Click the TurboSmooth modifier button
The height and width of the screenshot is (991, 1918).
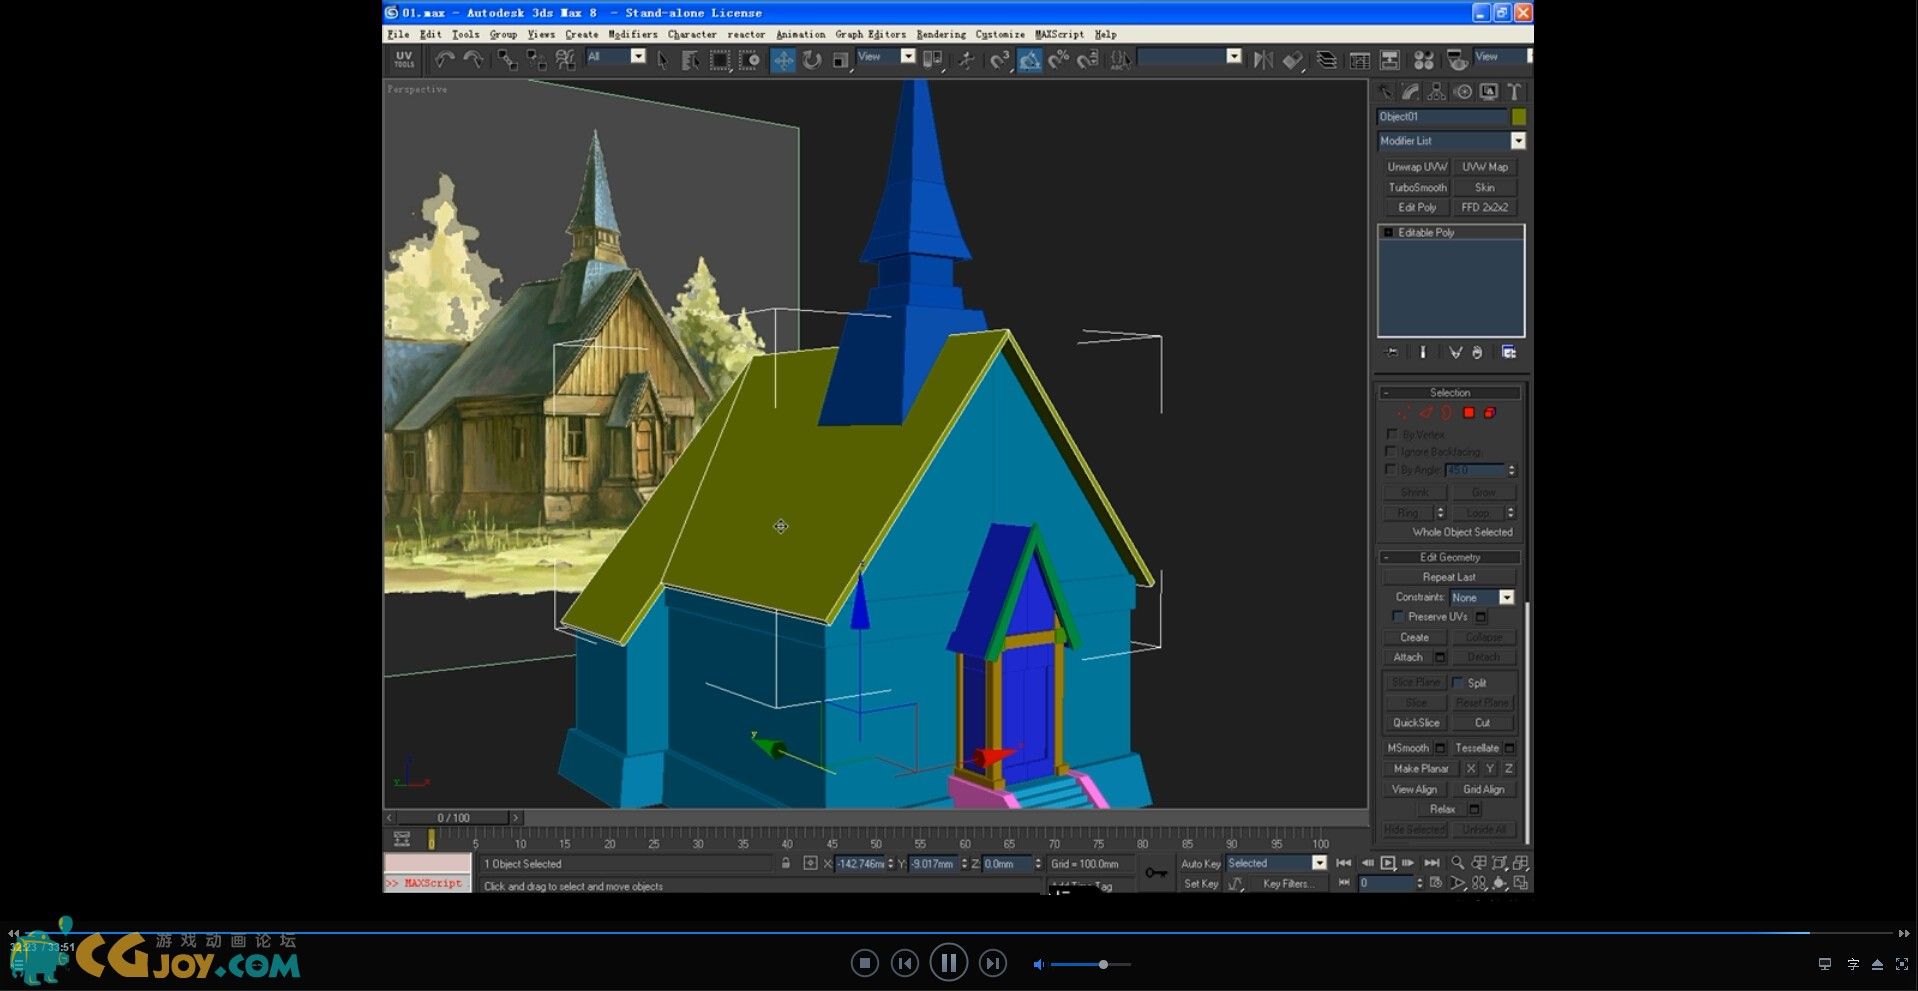(1416, 187)
